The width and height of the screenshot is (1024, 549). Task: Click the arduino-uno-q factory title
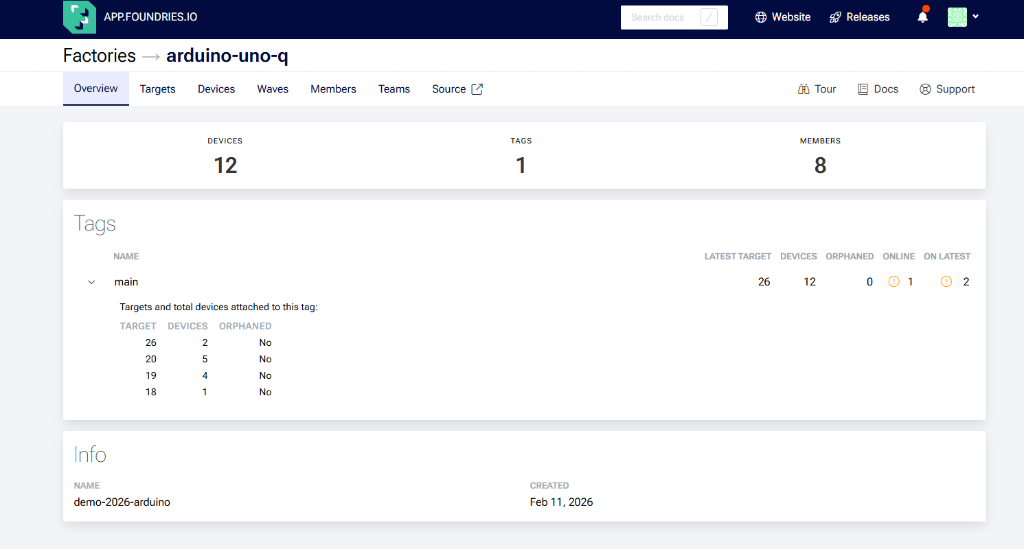(x=227, y=55)
